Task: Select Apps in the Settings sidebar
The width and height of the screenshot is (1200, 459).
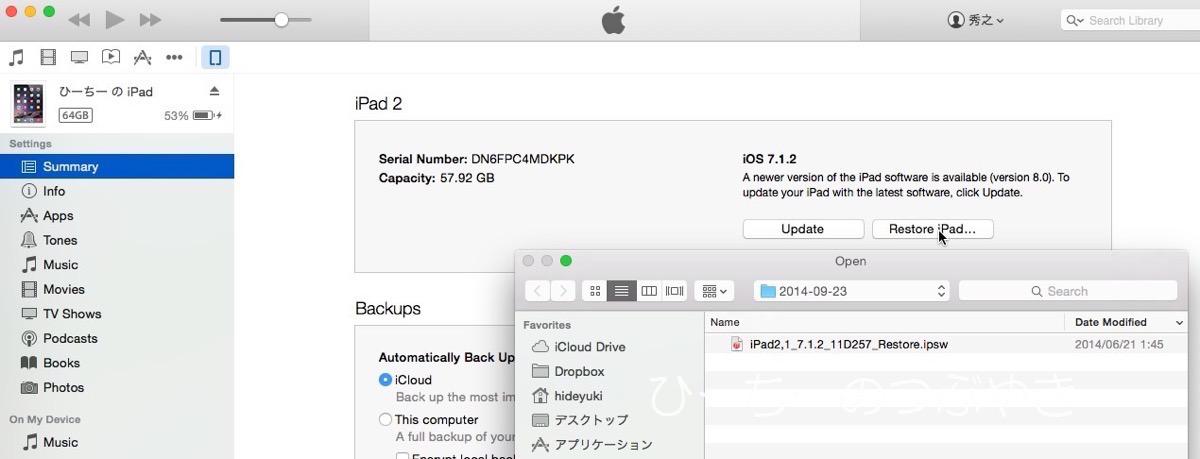Action: [x=117, y=216]
